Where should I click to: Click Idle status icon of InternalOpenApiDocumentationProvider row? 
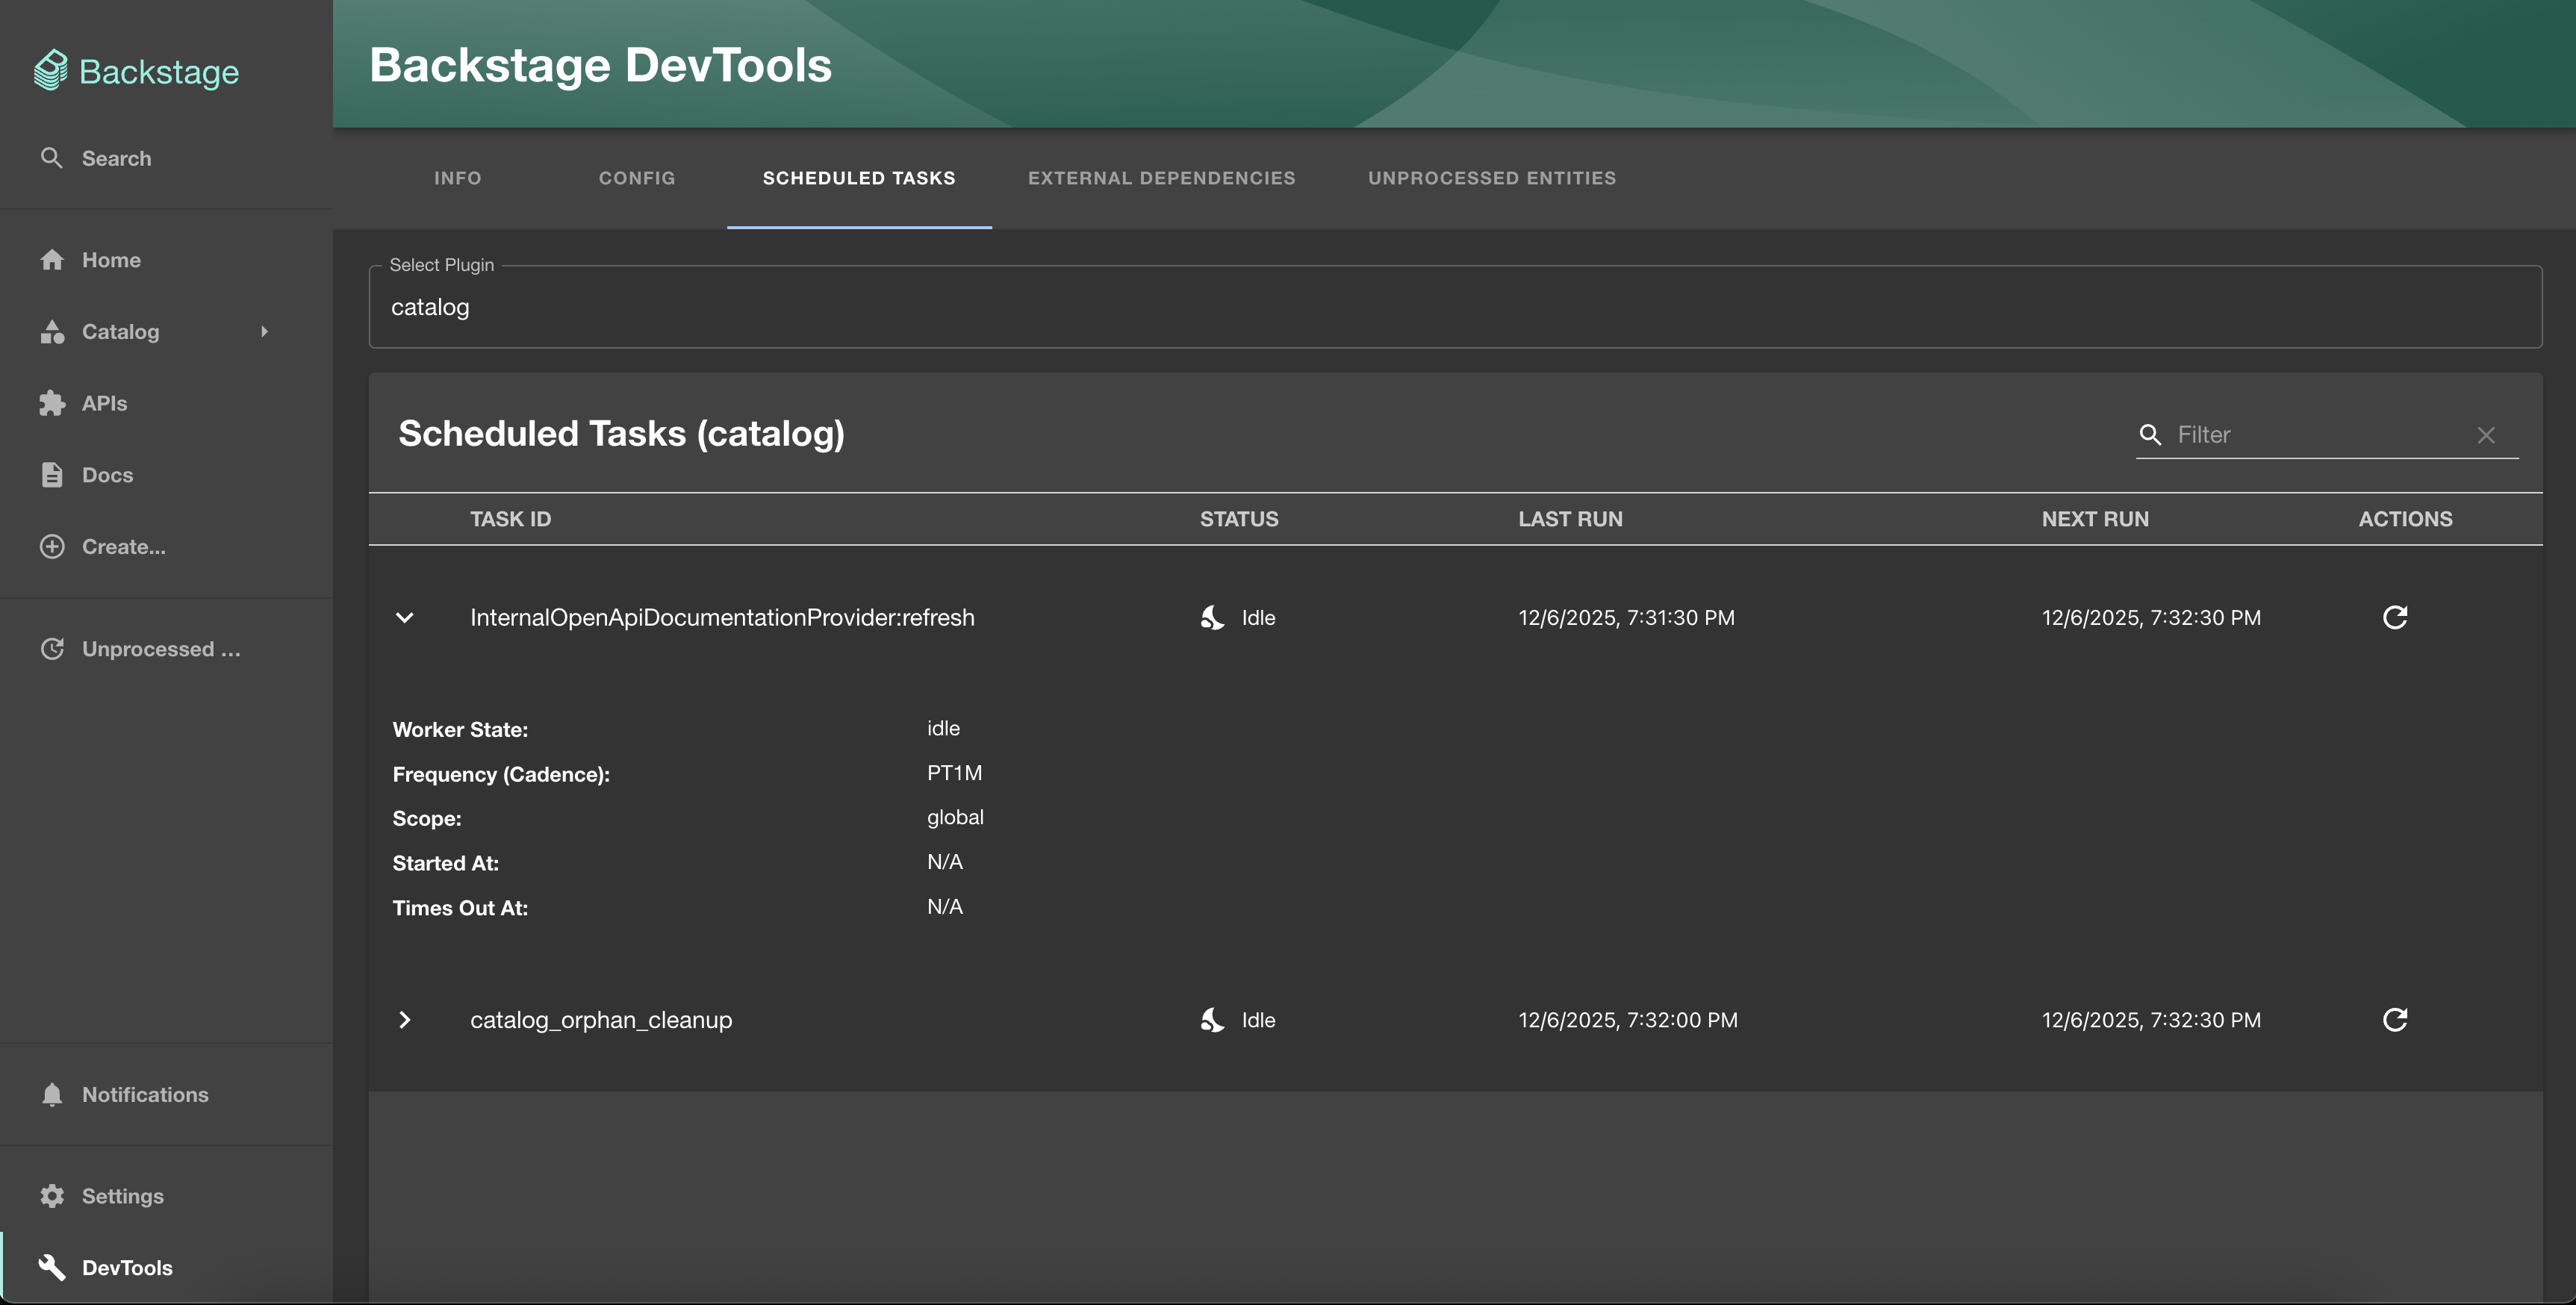(x=1212, y=617)
